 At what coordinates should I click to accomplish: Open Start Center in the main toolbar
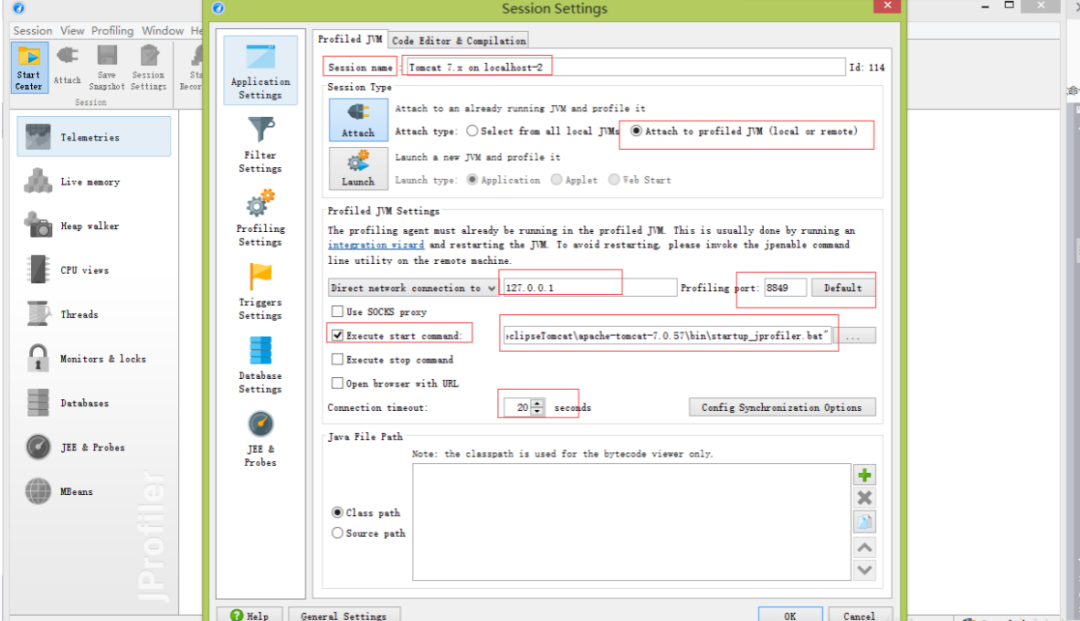tap(29, 67)
